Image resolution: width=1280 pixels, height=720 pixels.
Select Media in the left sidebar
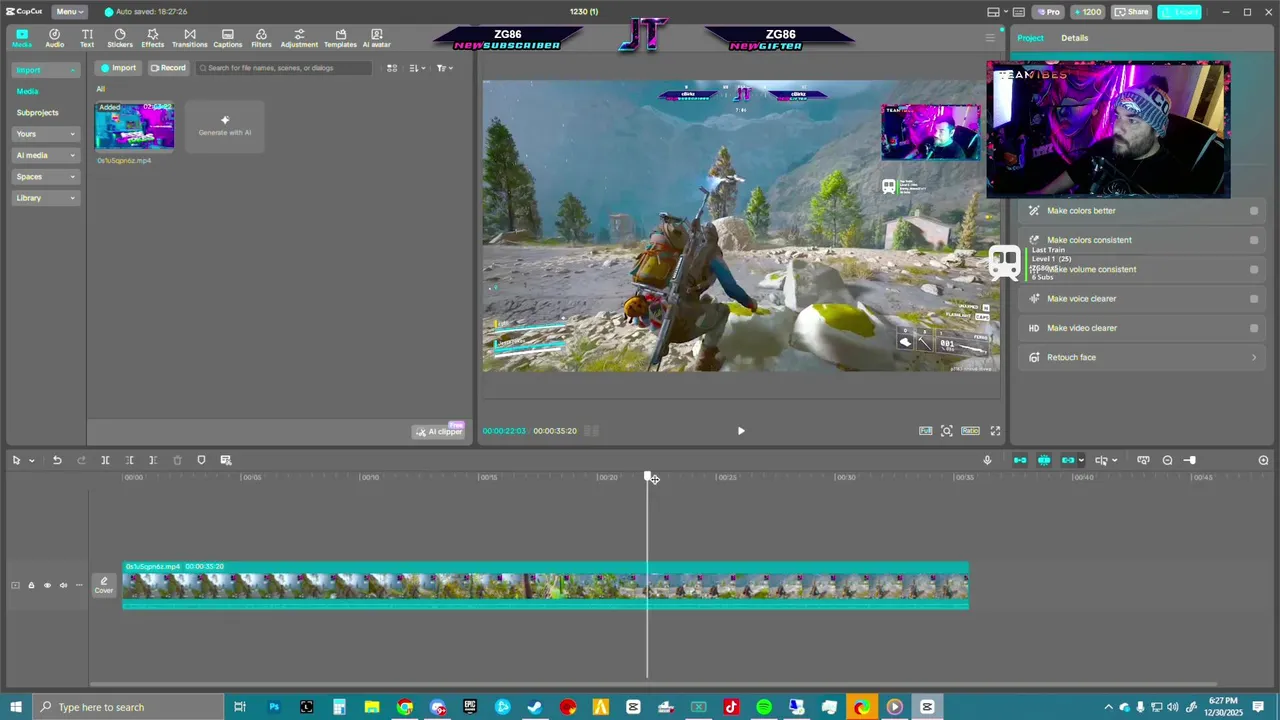[27, 91]
